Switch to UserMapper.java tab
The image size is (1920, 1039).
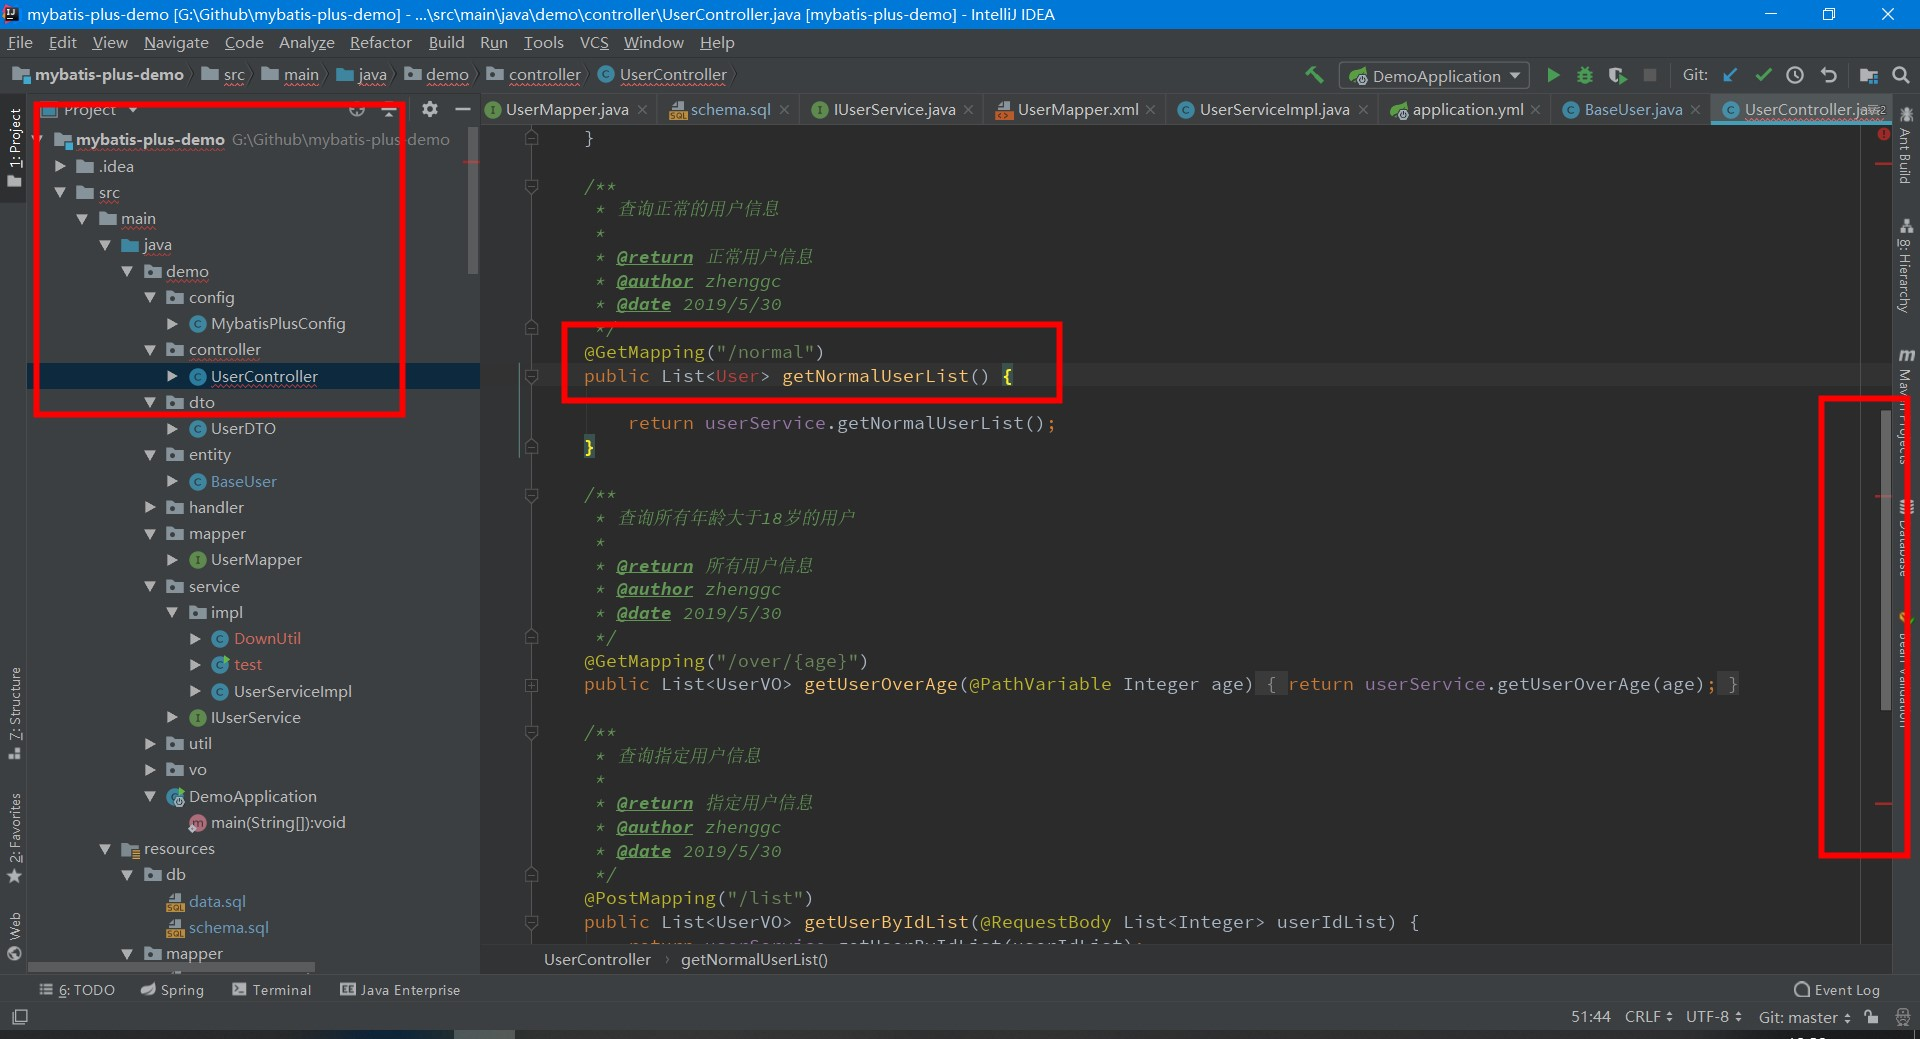coord(567,110)
